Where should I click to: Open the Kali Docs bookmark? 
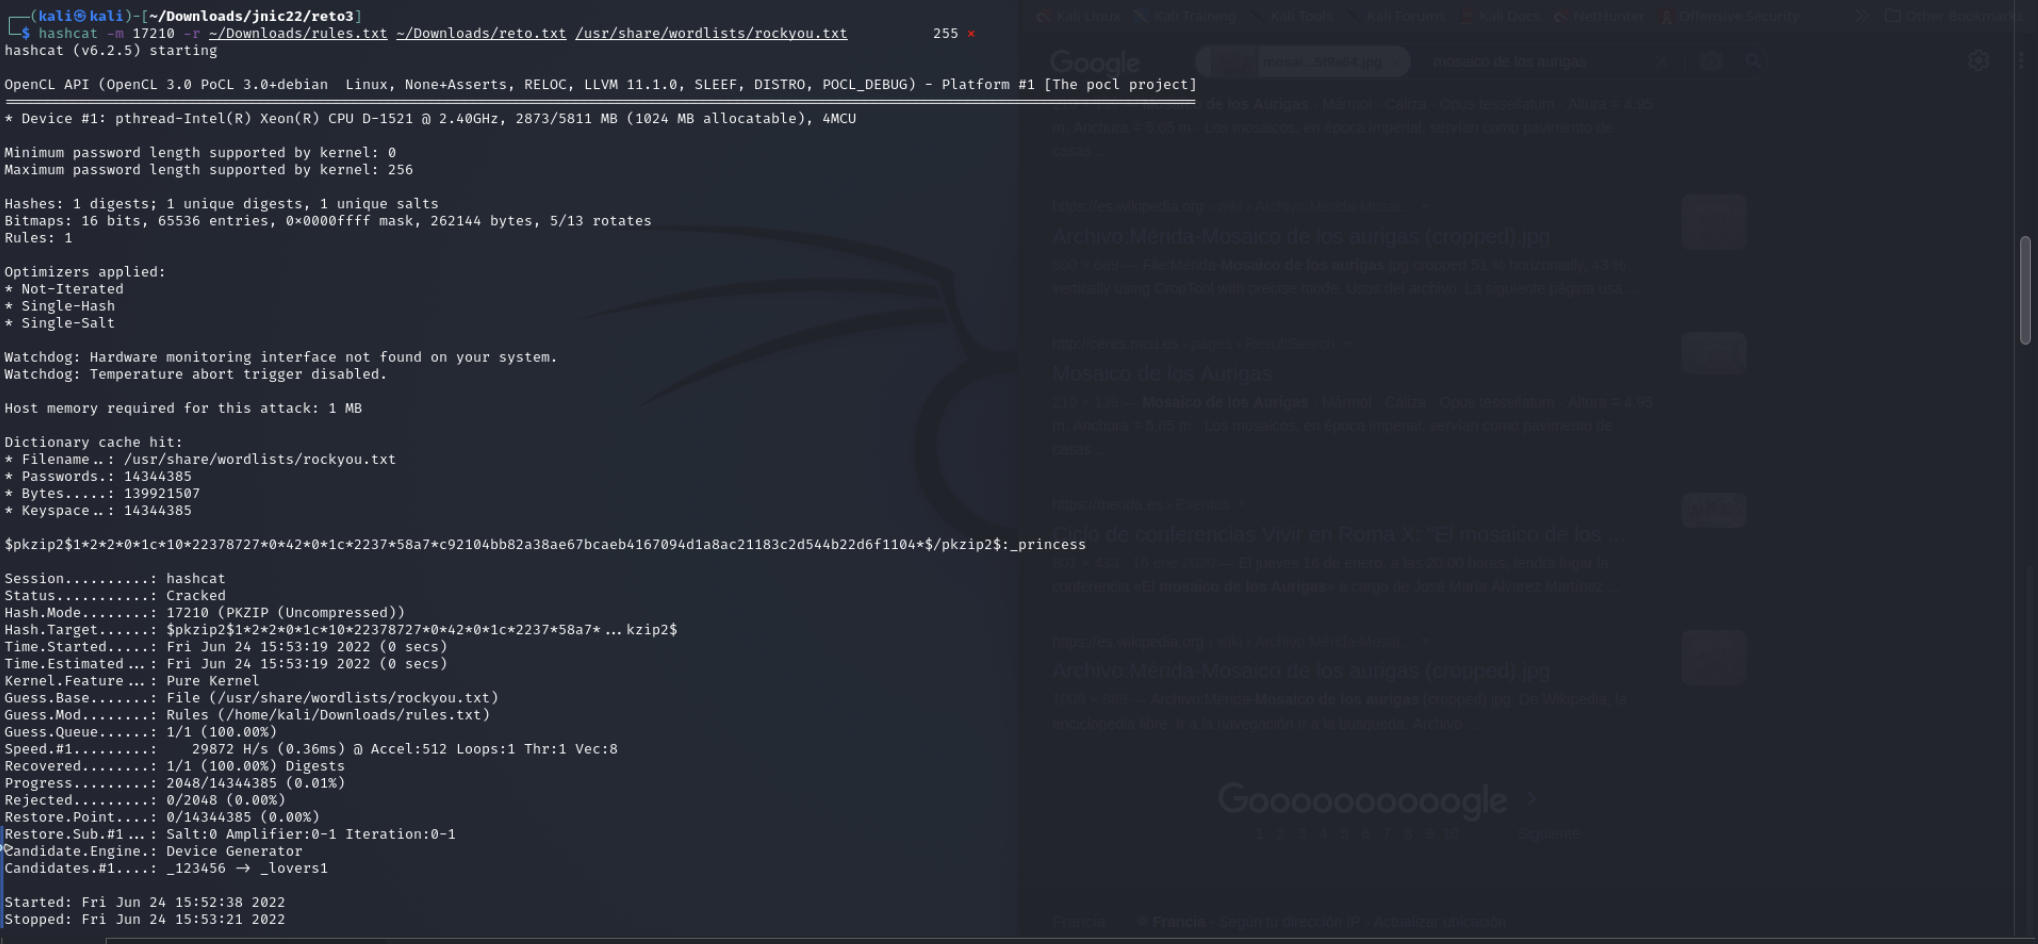(1500, 16)
